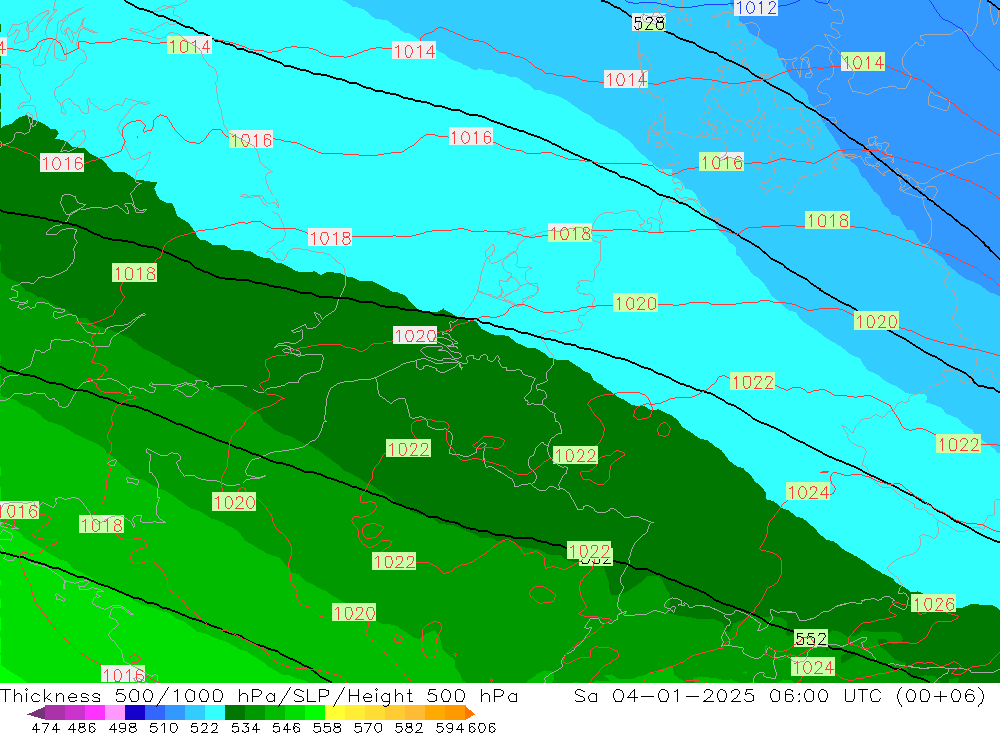Select the magenta legend swatch
Screen dimensions: 1000x733
click(x=94, y=713)
